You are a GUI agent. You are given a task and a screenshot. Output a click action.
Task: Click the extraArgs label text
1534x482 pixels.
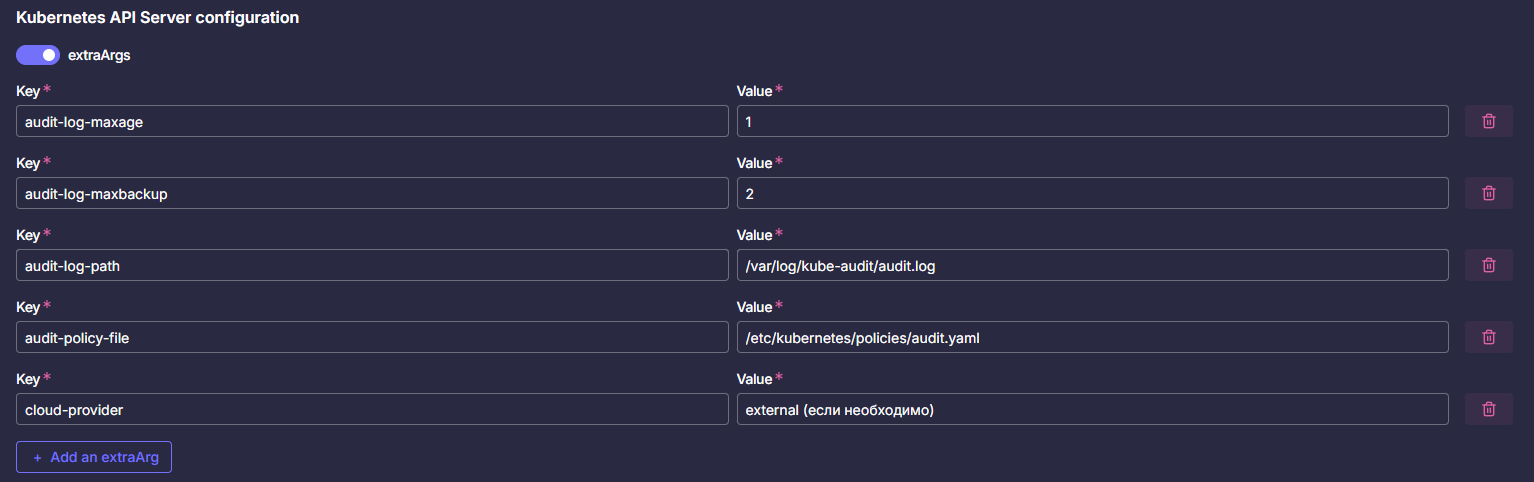tap(99, 55)
